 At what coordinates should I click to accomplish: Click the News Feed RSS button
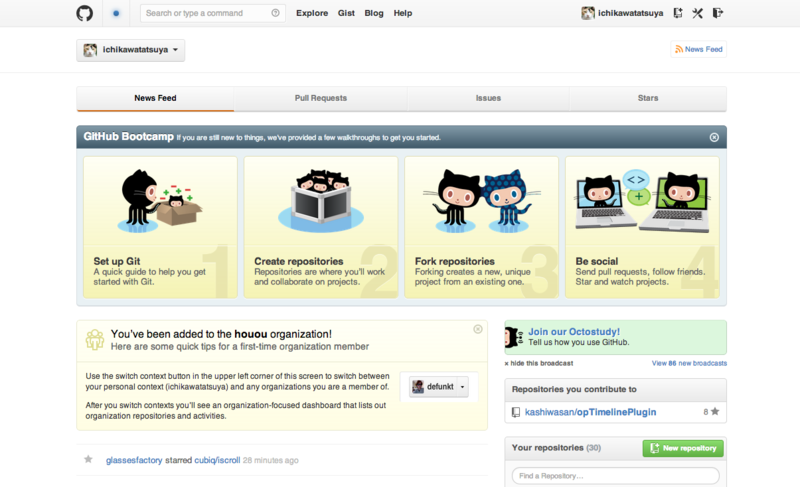(698, 49)
